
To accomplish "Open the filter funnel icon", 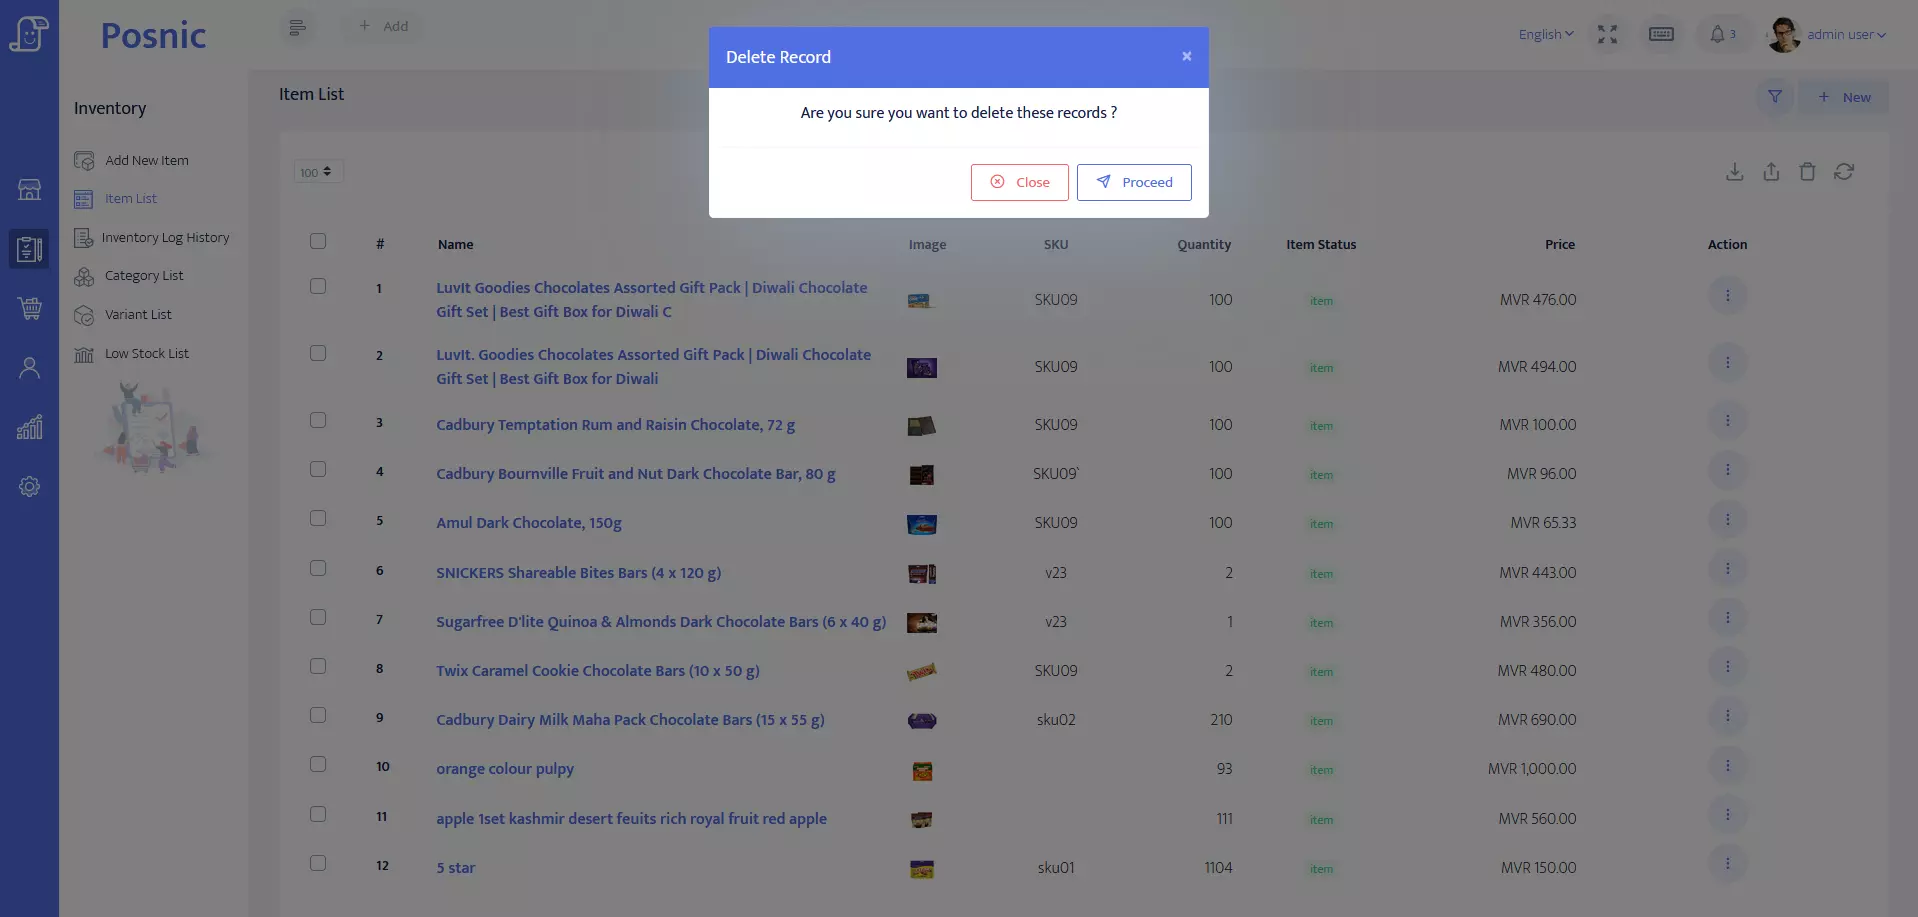I will (1775, 97).
